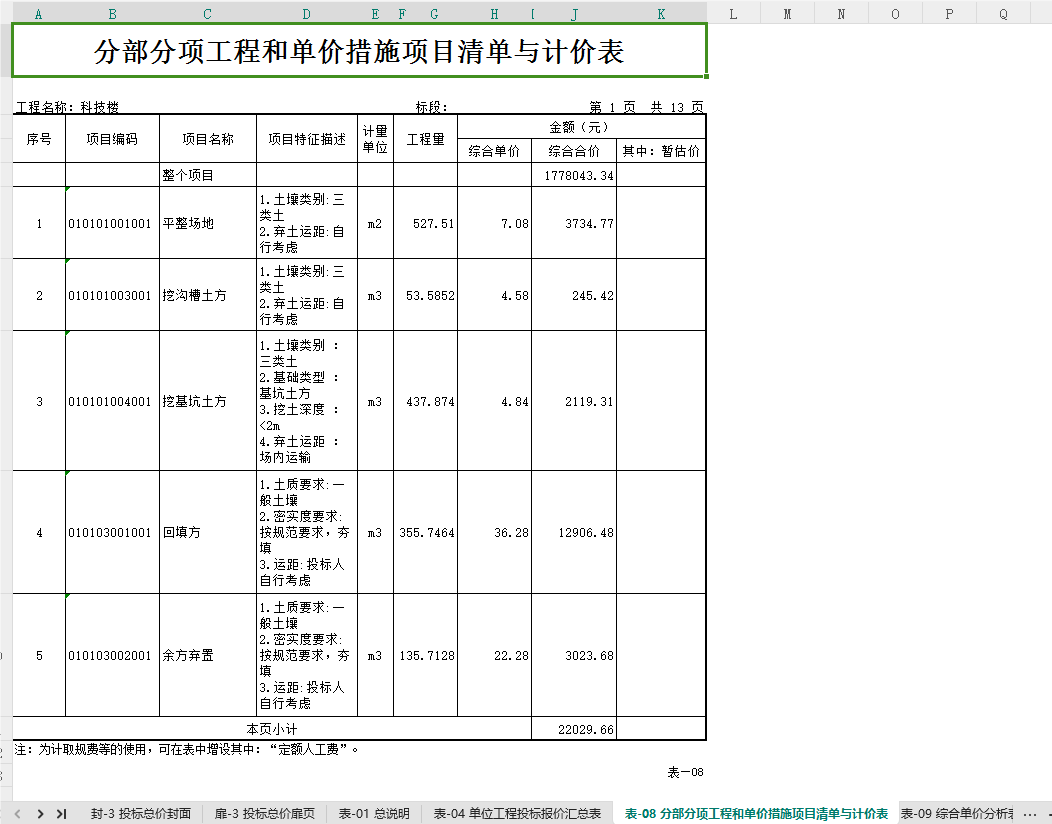Open the 表-01 总说明 sheet tab
This screenshot has width=1052, height=824.
[374, 814]
